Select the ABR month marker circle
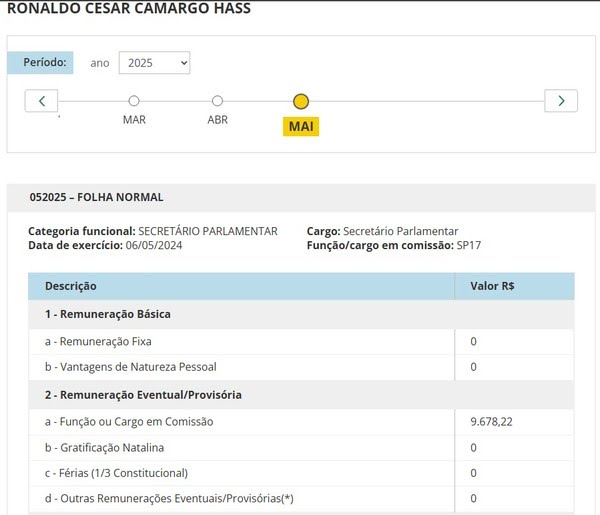The height and width of the screenshot is (515, 600). (217, 101)
